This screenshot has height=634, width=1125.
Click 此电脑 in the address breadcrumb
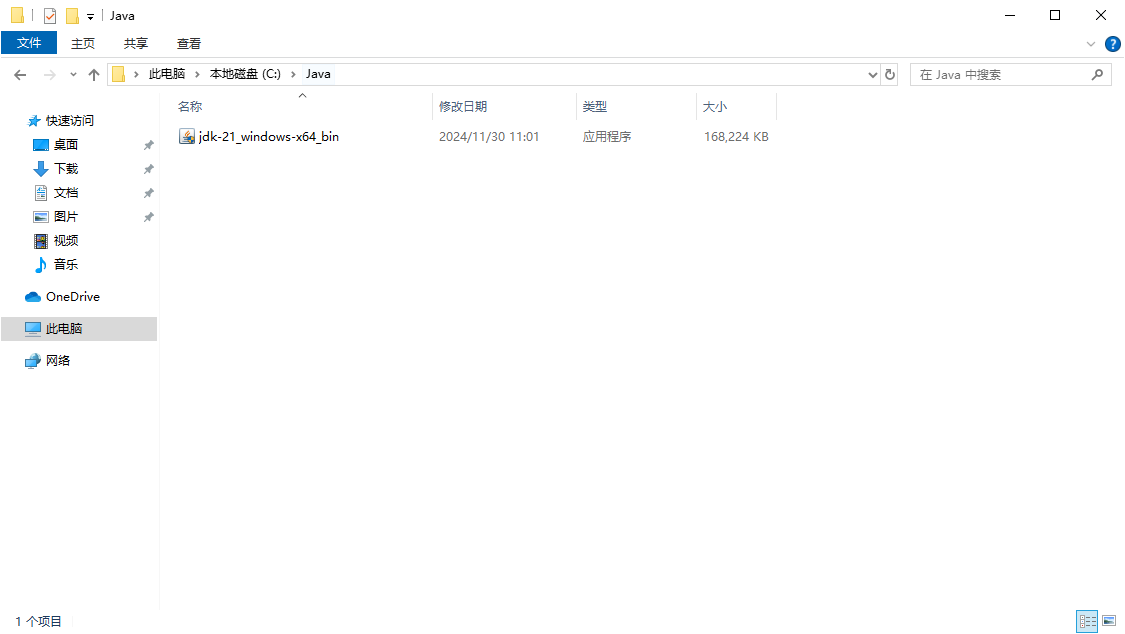click(x=166, y=74)
